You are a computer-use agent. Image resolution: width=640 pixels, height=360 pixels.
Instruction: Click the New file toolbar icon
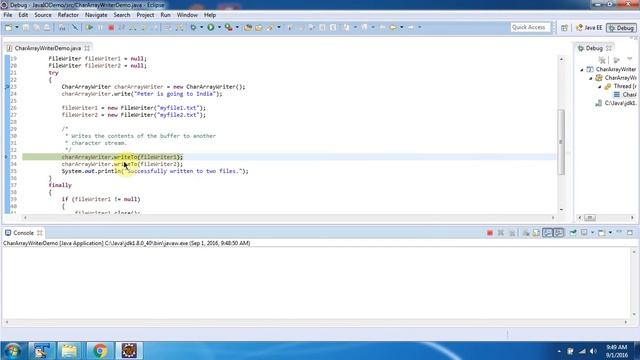pyautogui.click(x=8, y=27)
